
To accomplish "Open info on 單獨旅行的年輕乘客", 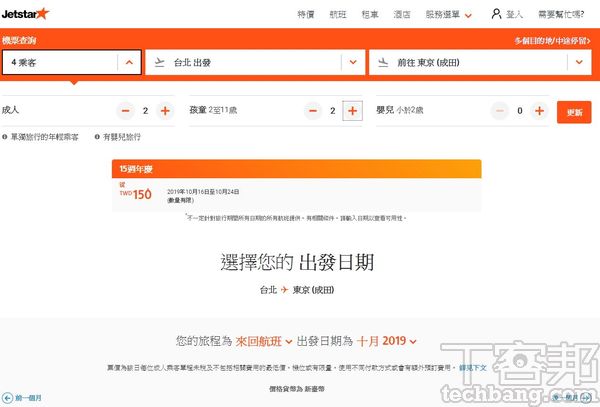I will coord(40,137).
